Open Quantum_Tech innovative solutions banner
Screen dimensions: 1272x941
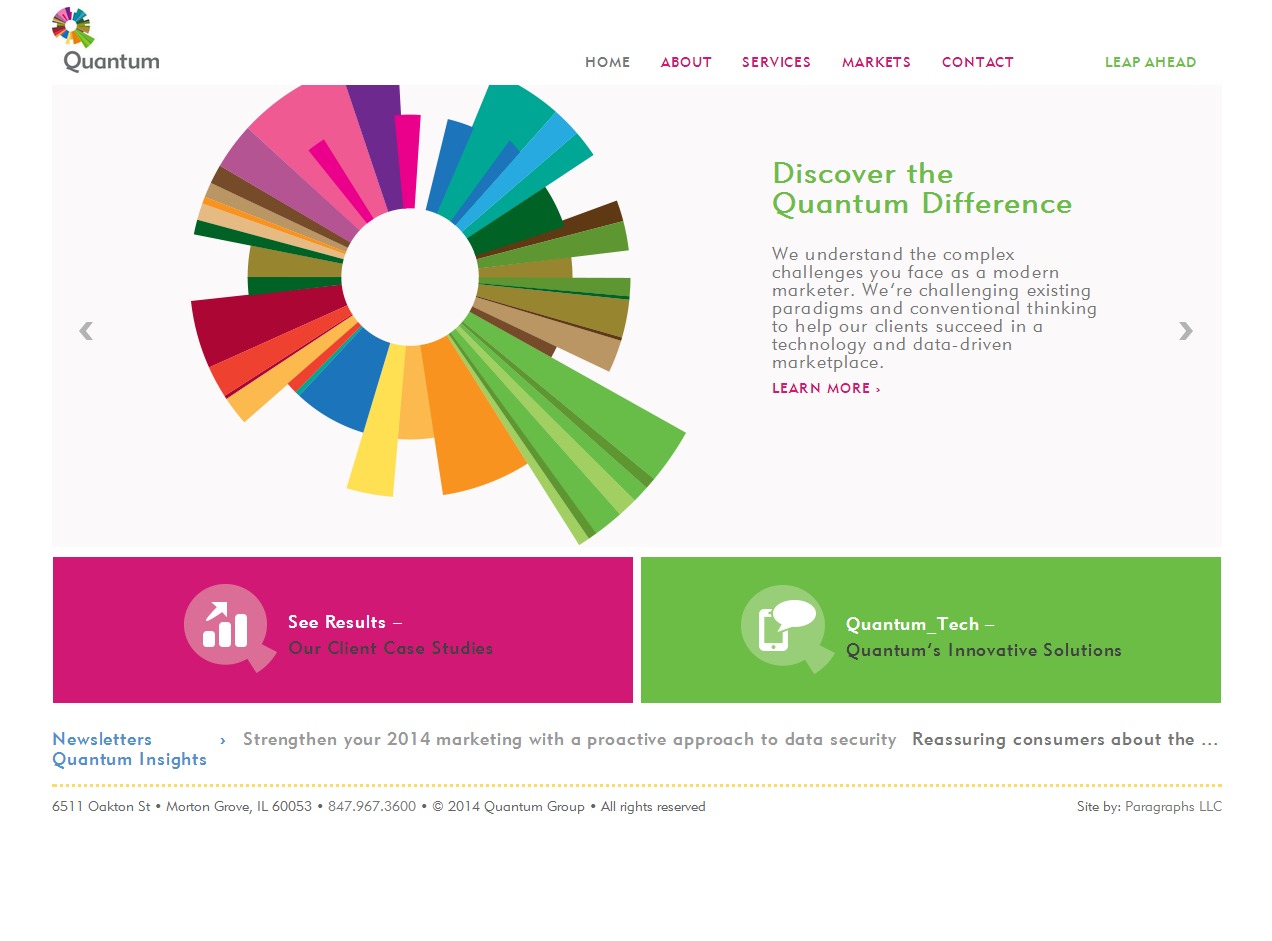(x=983, y=638)
